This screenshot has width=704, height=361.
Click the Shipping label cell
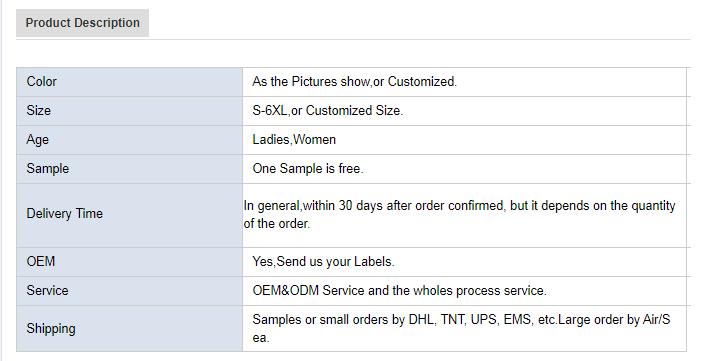[130, 329]
